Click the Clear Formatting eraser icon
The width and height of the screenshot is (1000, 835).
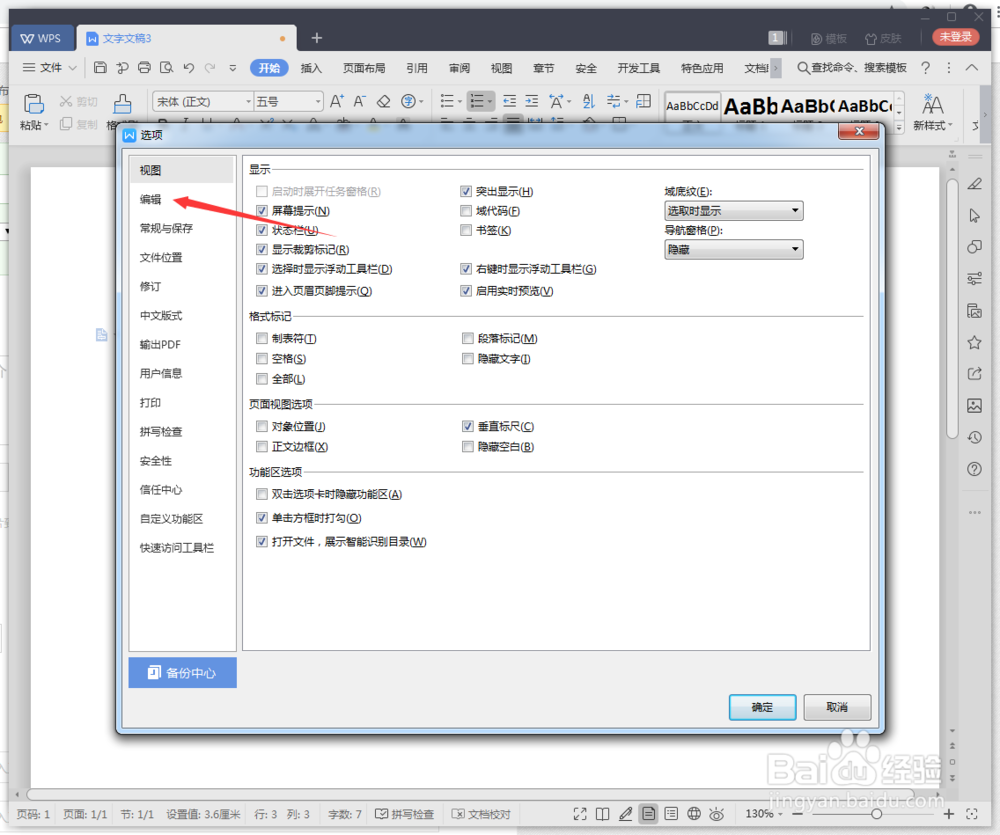pos(383,101)
